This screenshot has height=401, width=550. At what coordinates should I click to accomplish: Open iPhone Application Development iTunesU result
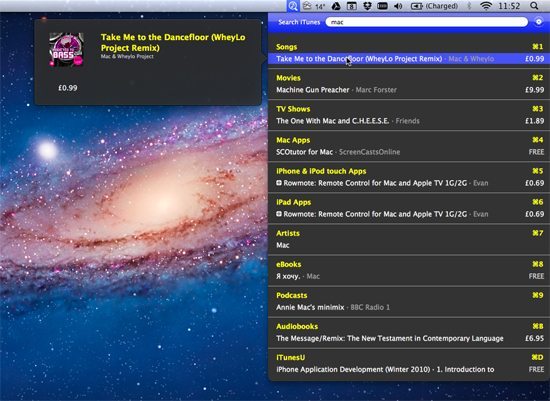coord(409,369)
